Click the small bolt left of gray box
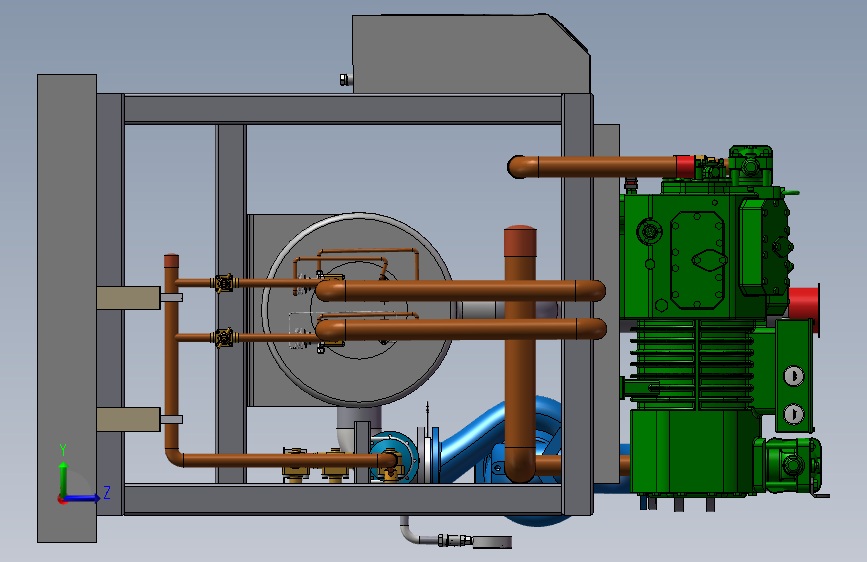Viewport: 867px width, 562px height. point(346,80)
